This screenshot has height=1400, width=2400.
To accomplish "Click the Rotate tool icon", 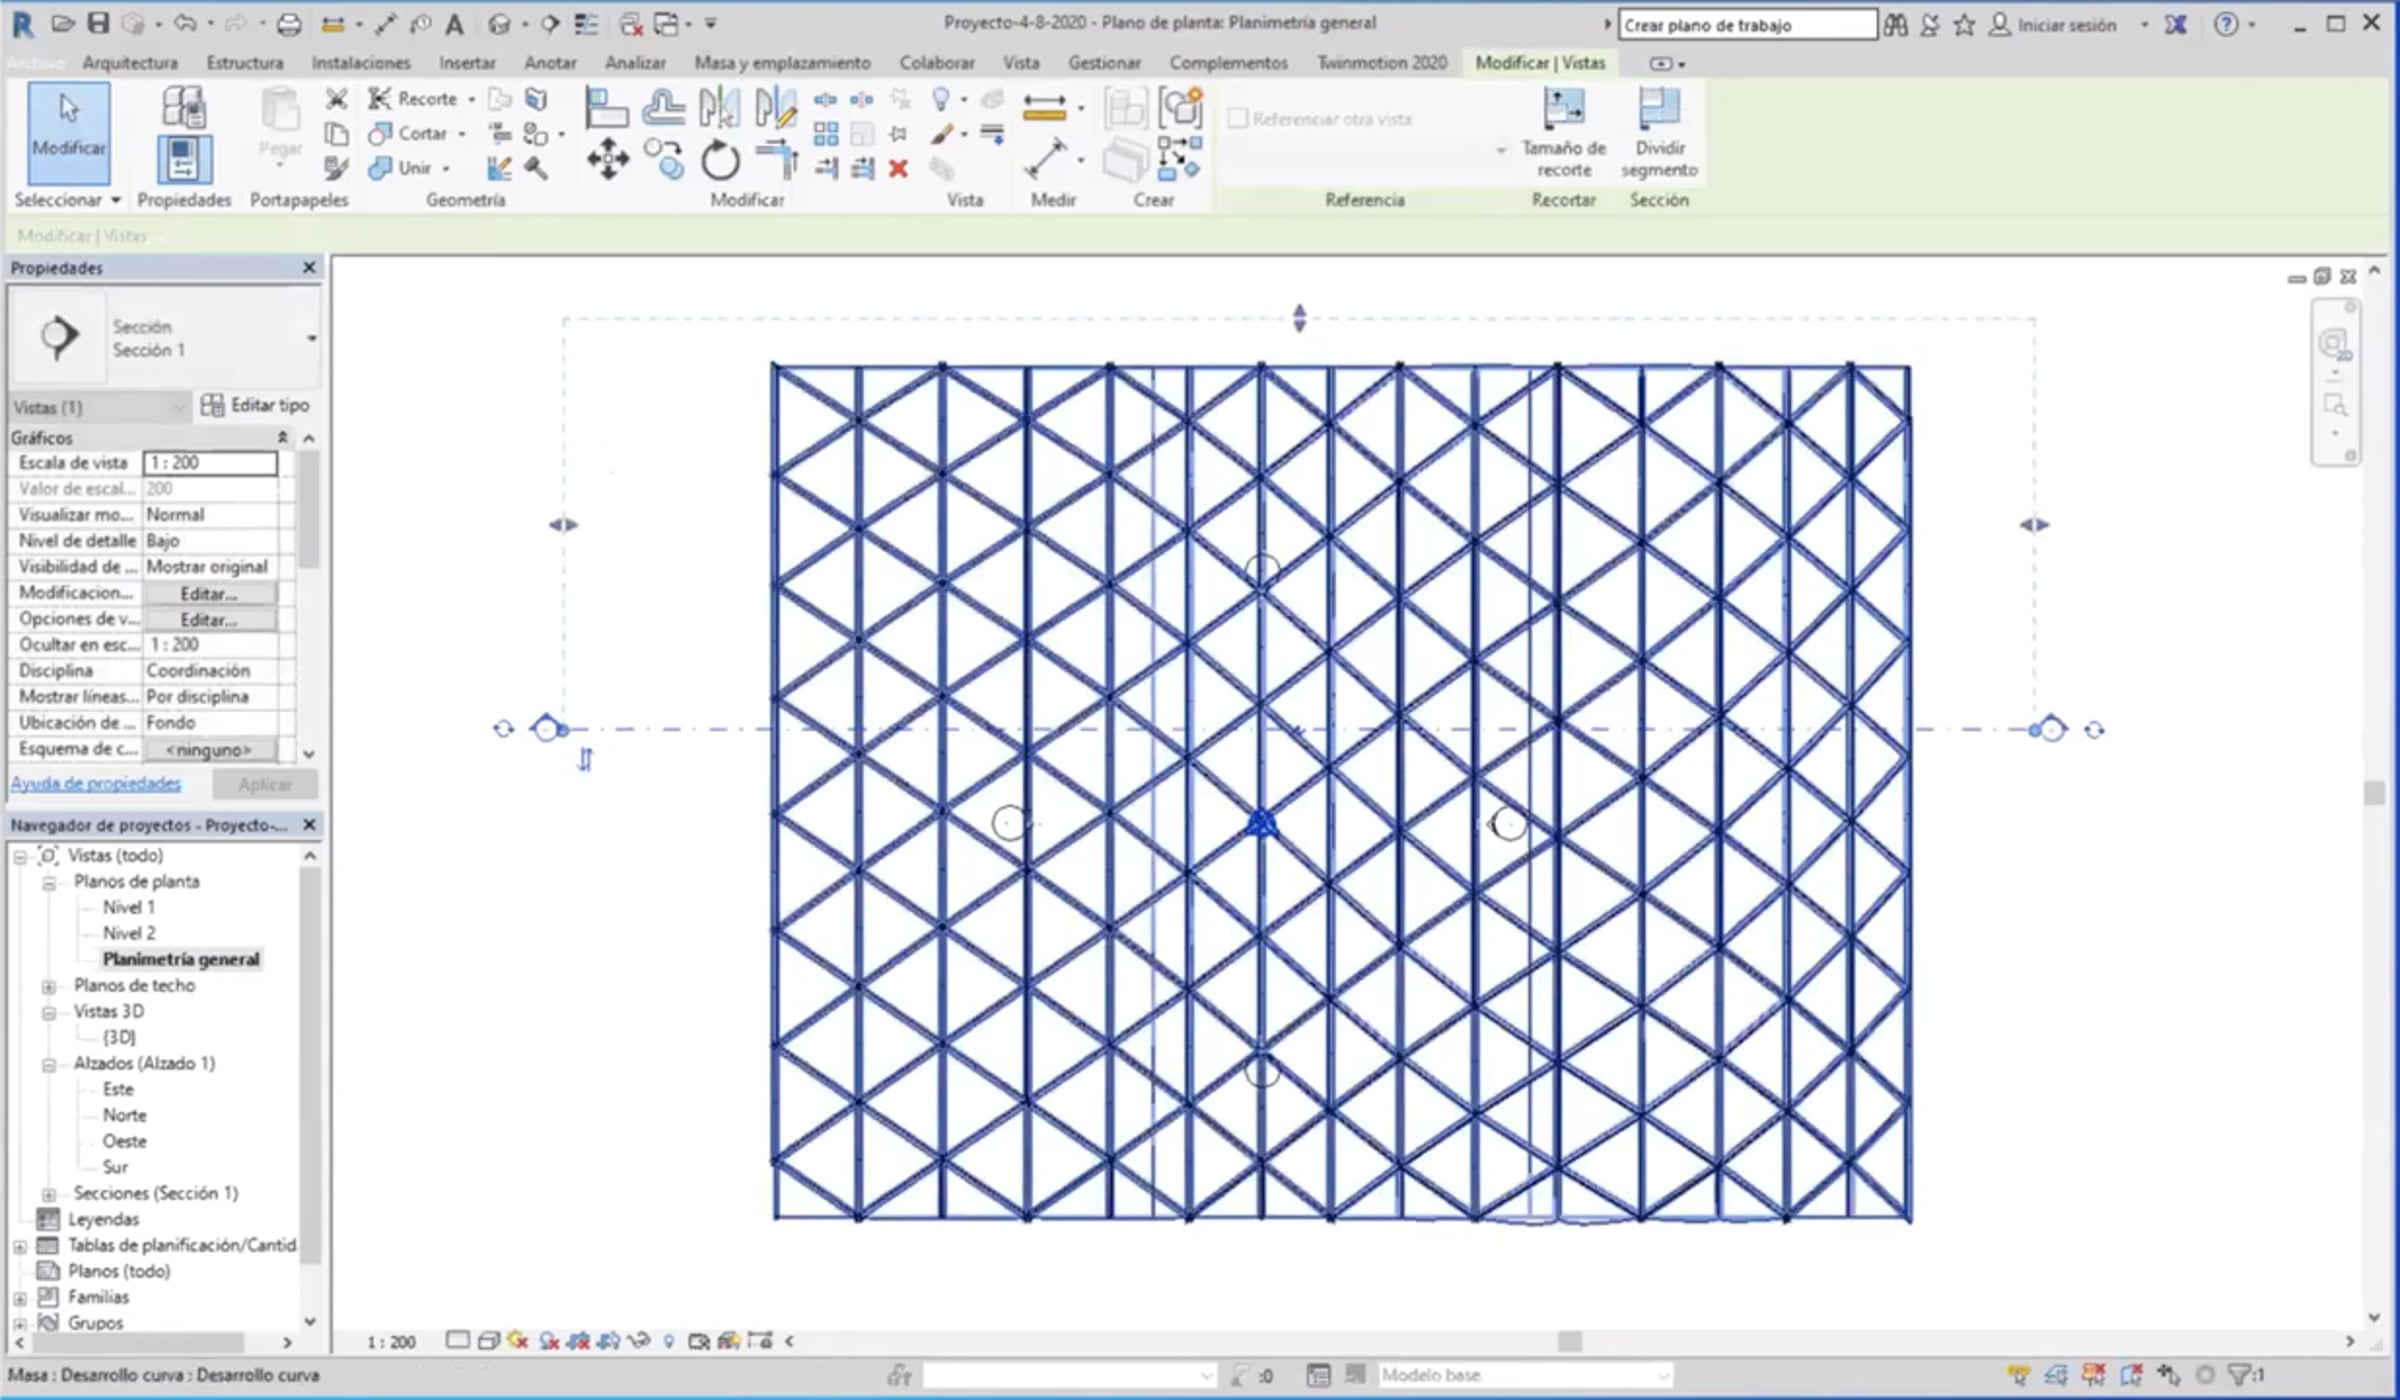I will pyautogui.click(x=719, y=160).
